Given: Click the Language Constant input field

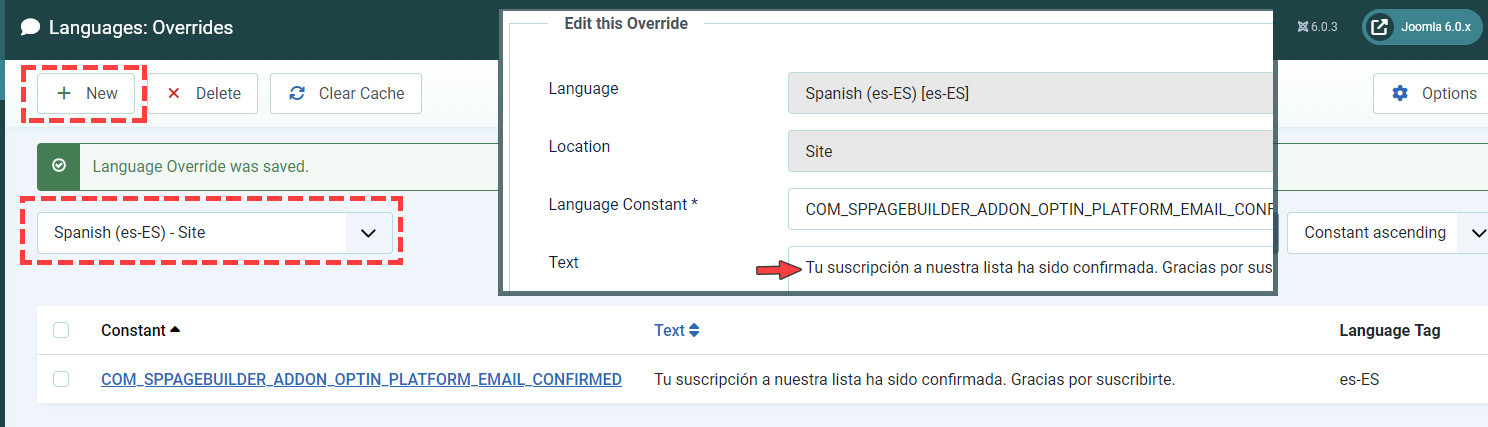Looking at the screenshot, I should click(x=1030, y=209).
